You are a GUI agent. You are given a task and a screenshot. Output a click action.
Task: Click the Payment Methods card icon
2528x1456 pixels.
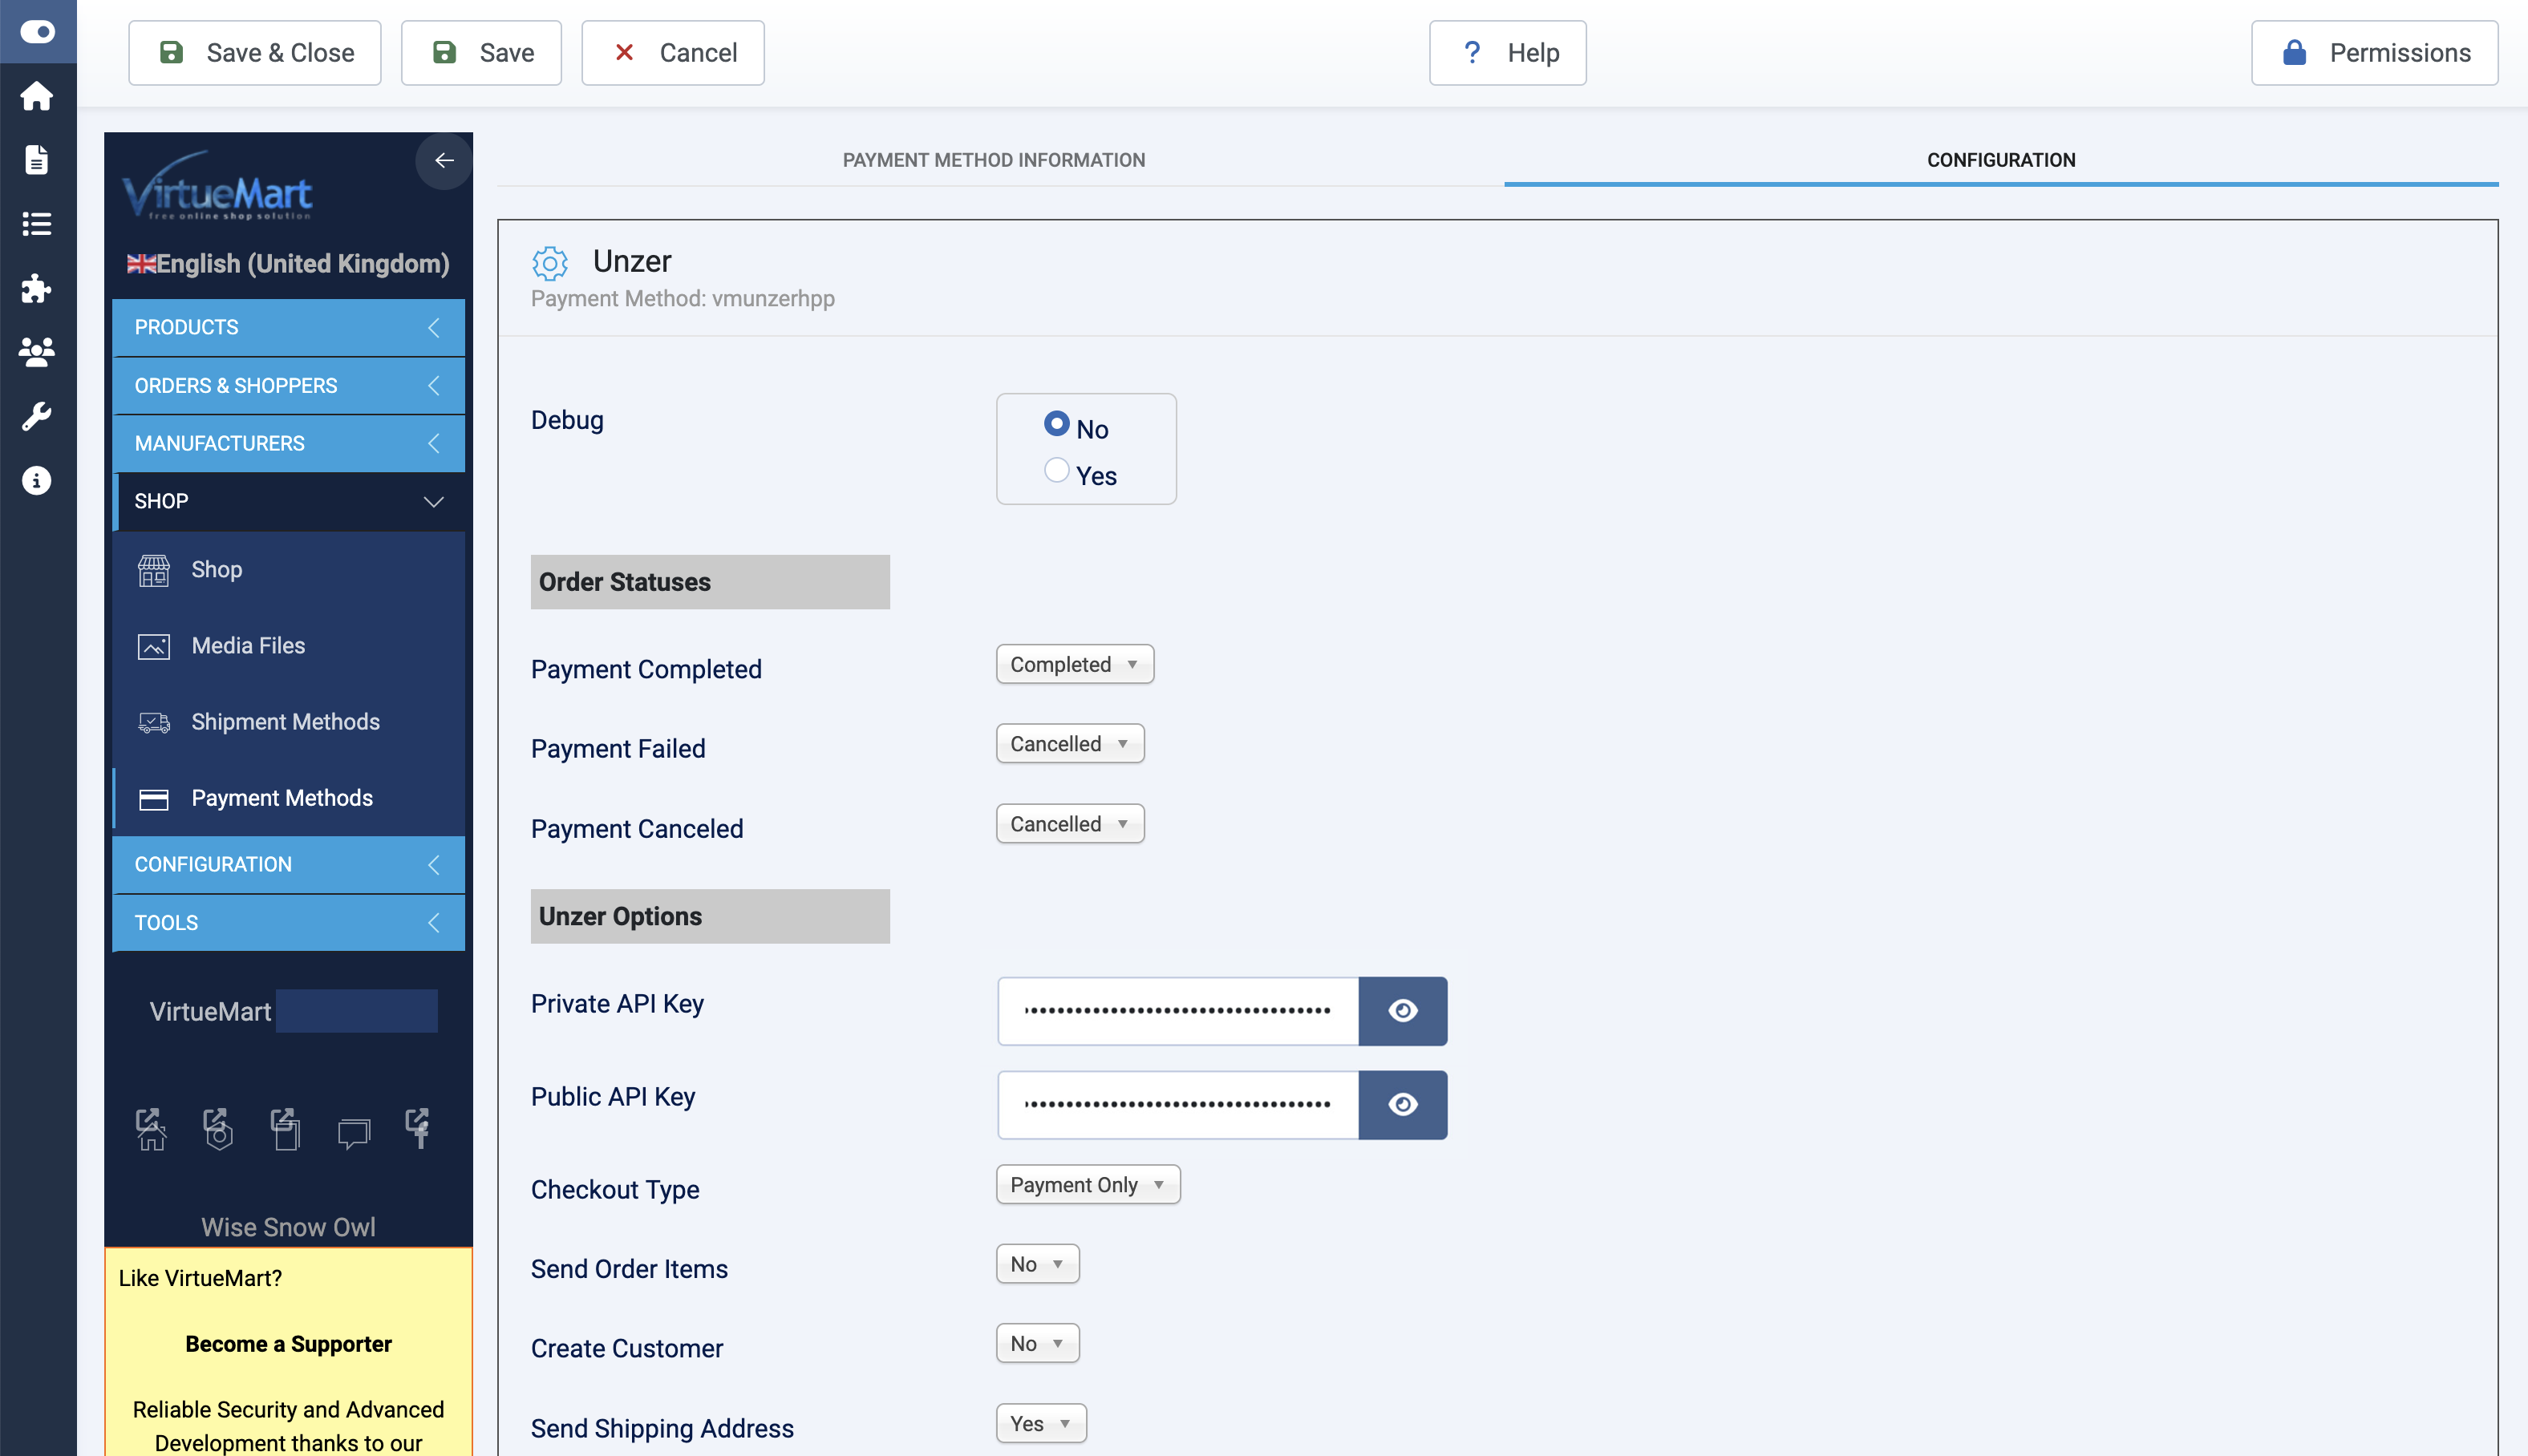[153, 799]
